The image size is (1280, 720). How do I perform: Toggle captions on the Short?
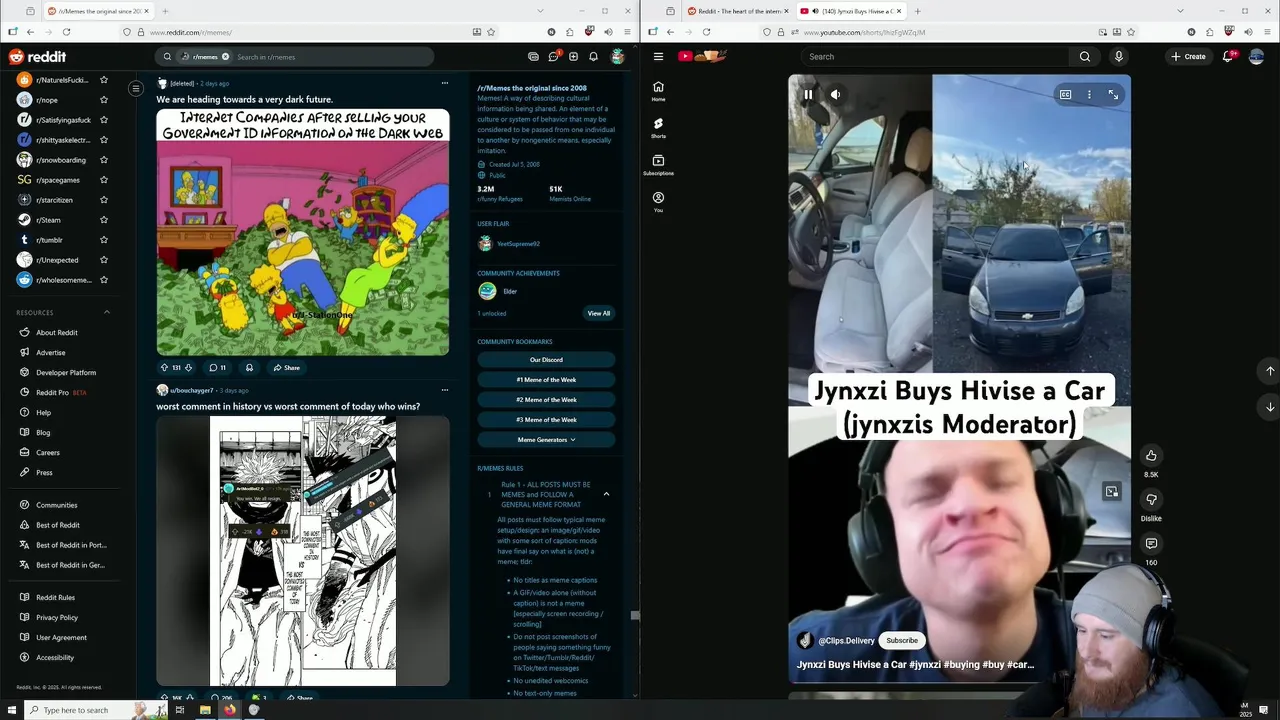pos(1065,95)
